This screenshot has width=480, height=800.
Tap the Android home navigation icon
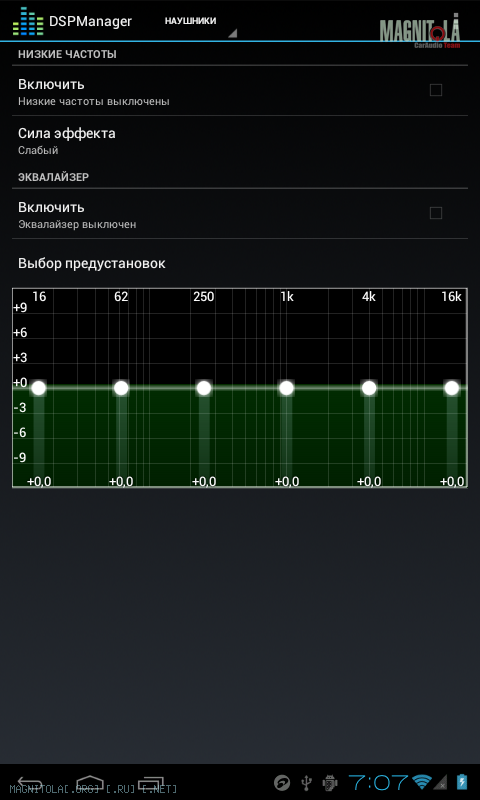point(90,782)
